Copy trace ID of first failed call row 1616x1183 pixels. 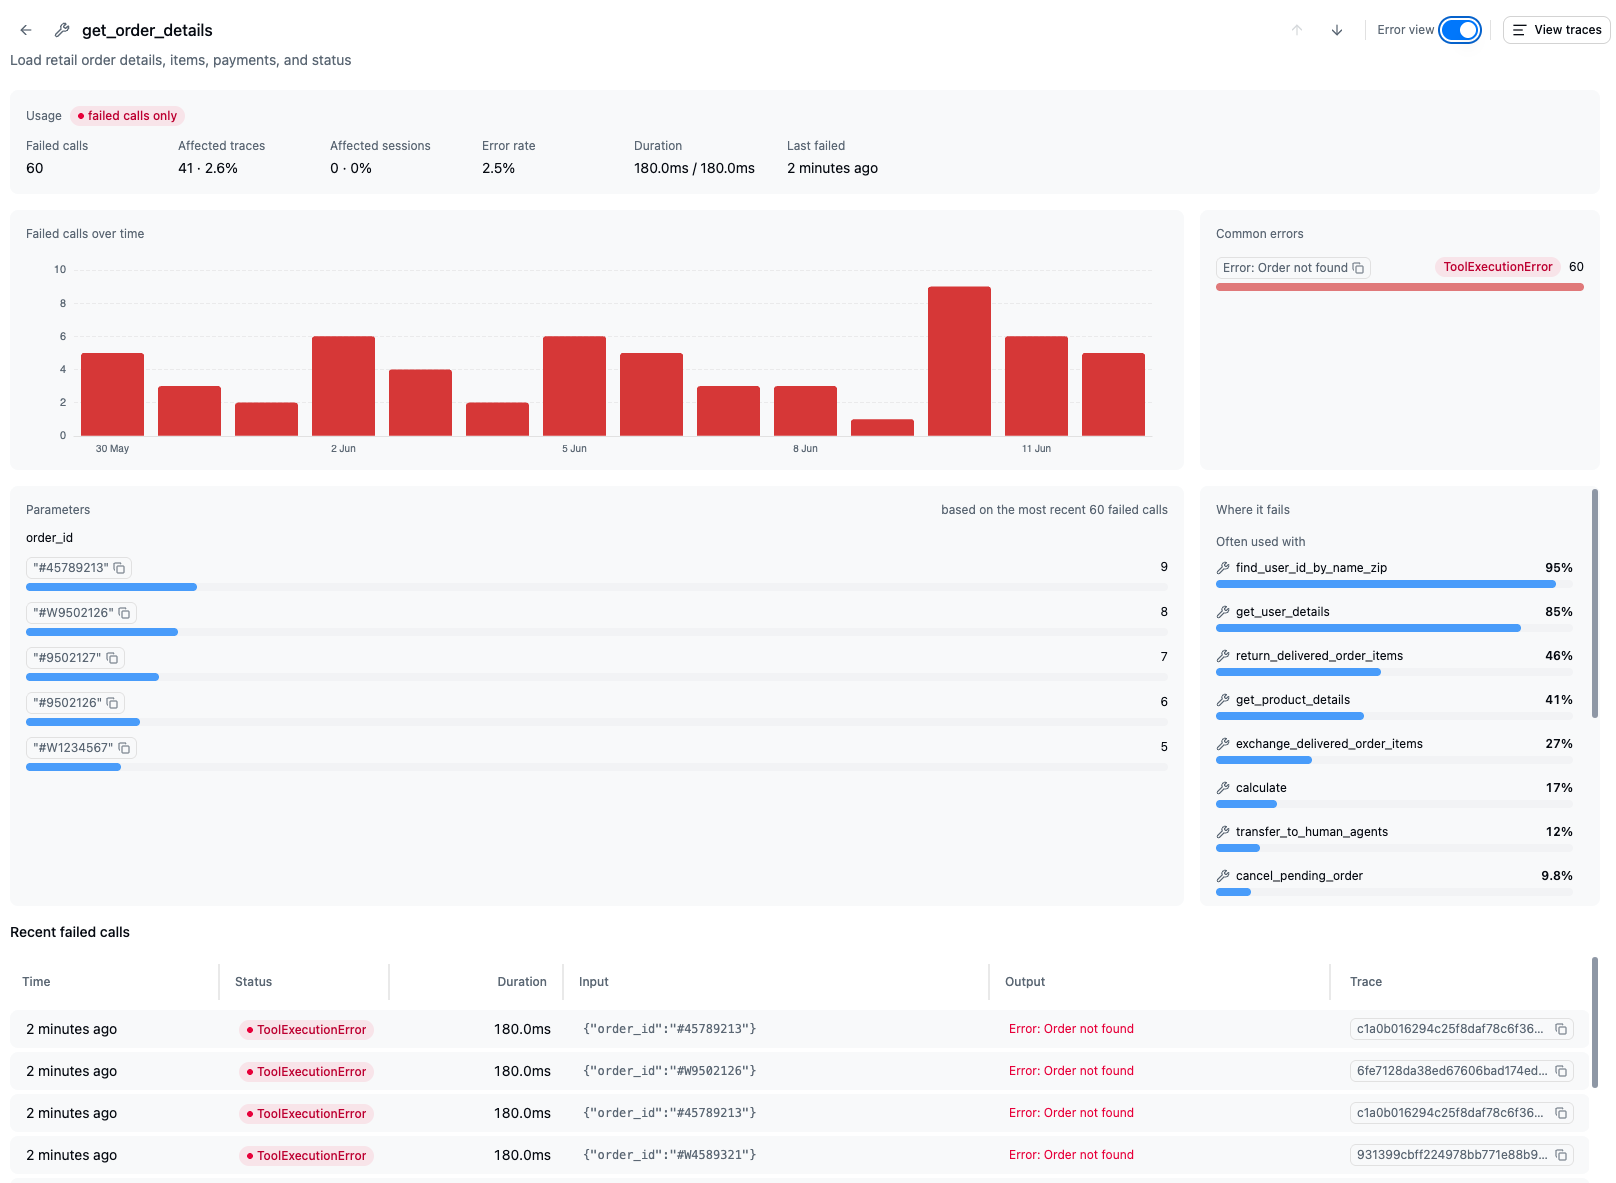click(1561, 1029)
